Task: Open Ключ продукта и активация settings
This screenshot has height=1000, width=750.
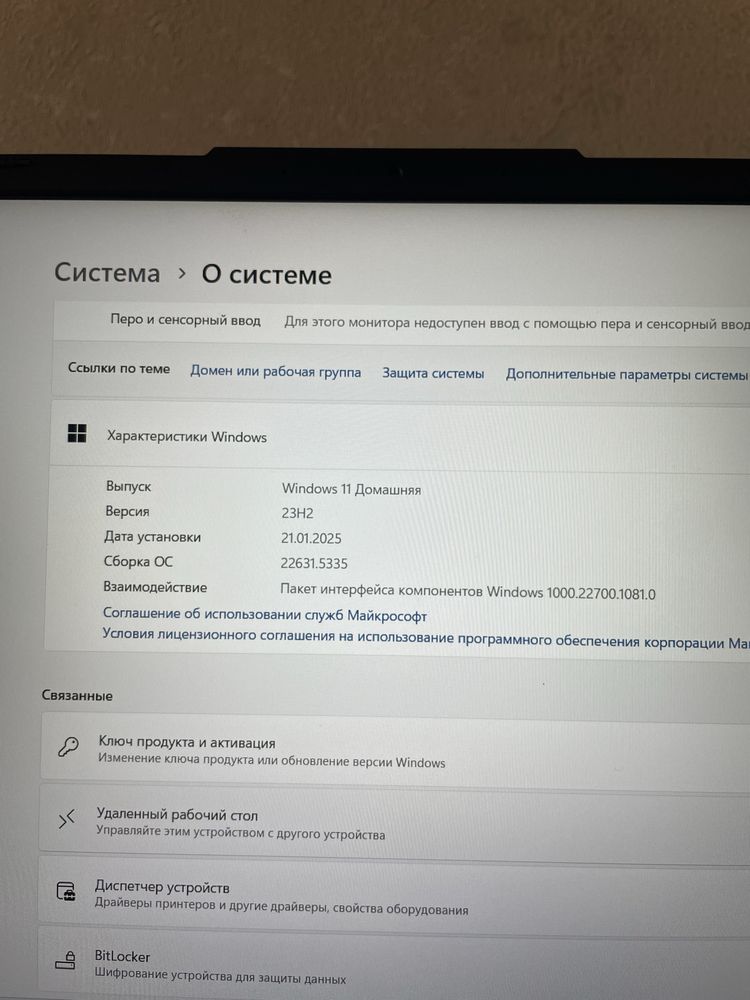Action: 395,751
